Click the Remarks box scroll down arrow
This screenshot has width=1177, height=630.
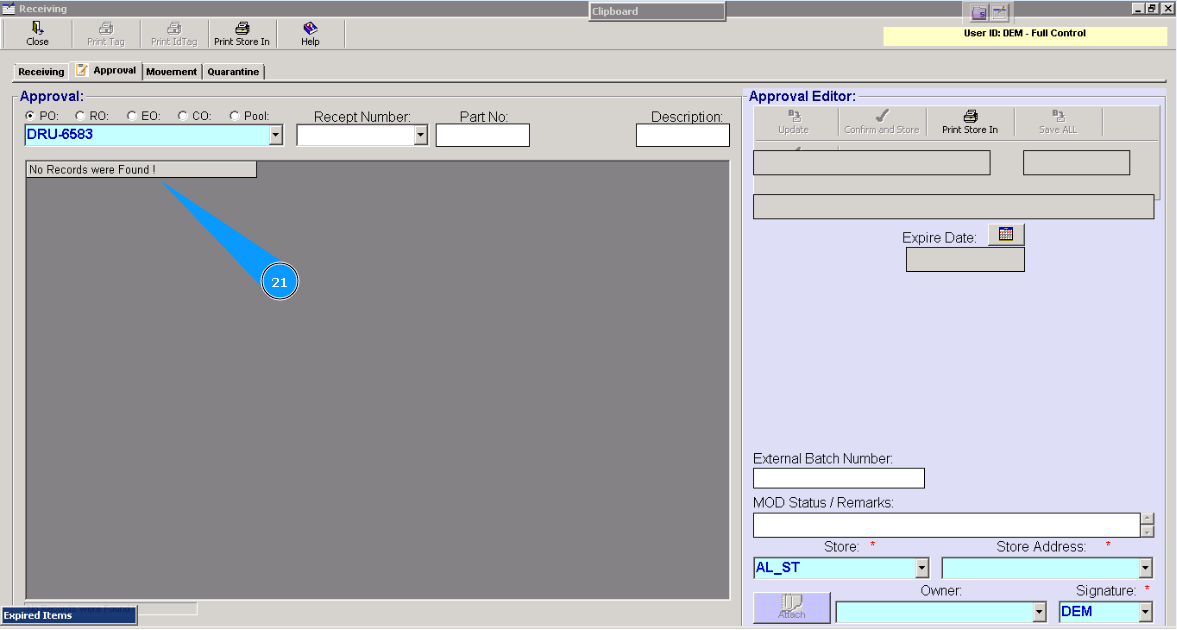point(1147,532)
